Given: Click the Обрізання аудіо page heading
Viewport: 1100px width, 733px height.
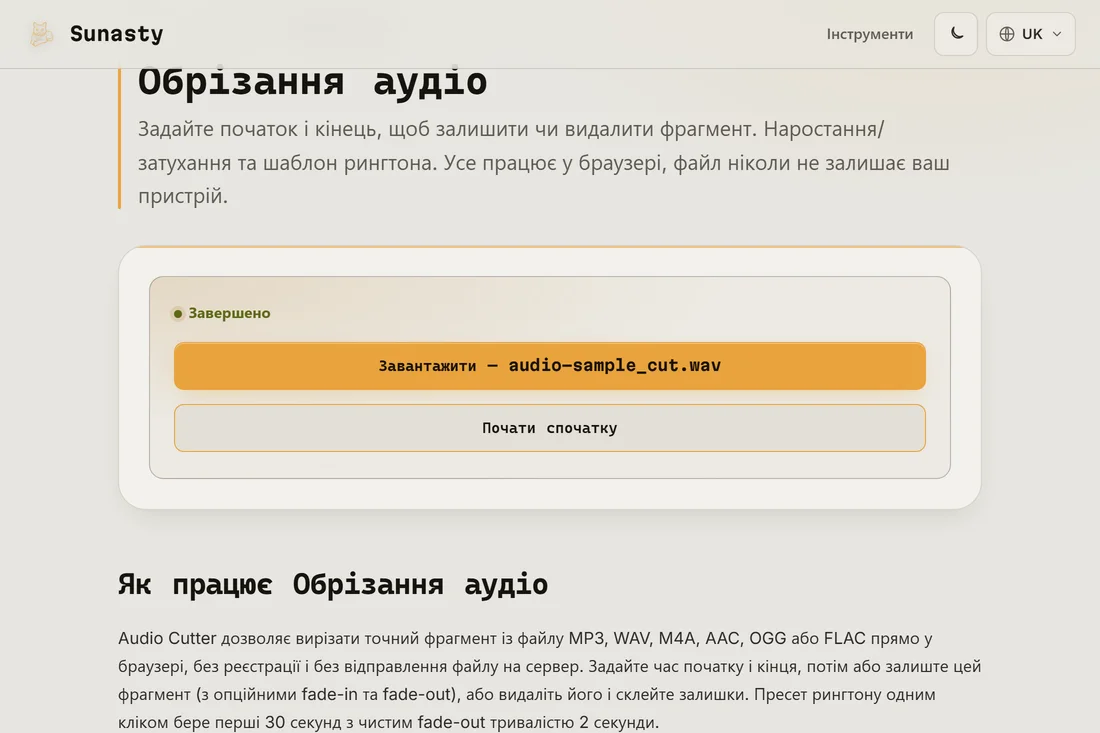Looking at the screenshot, I should click(312, 82).
